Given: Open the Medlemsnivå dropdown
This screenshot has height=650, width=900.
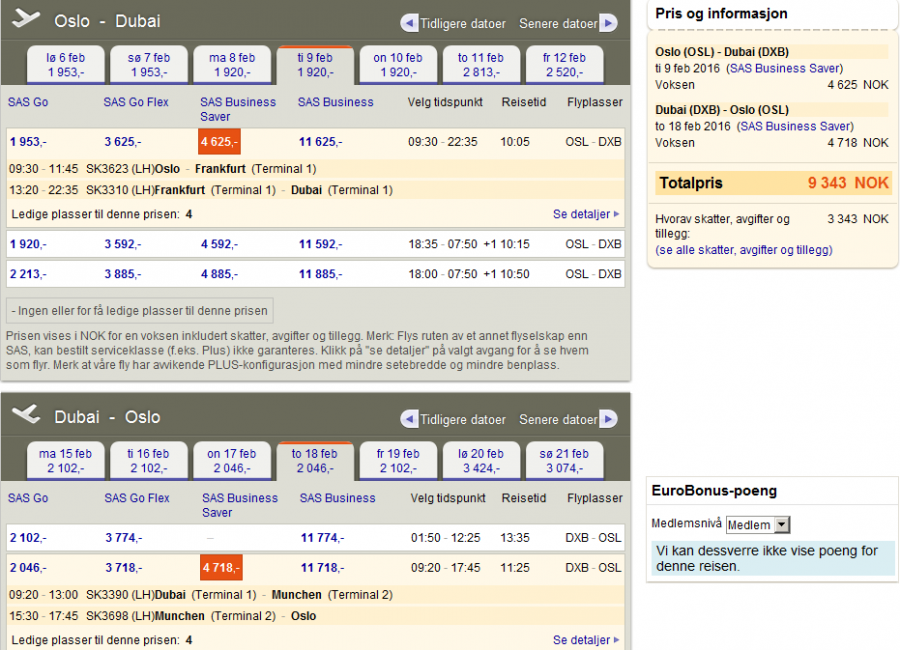Looking at the screenshot, I should [x=757, y=524].
